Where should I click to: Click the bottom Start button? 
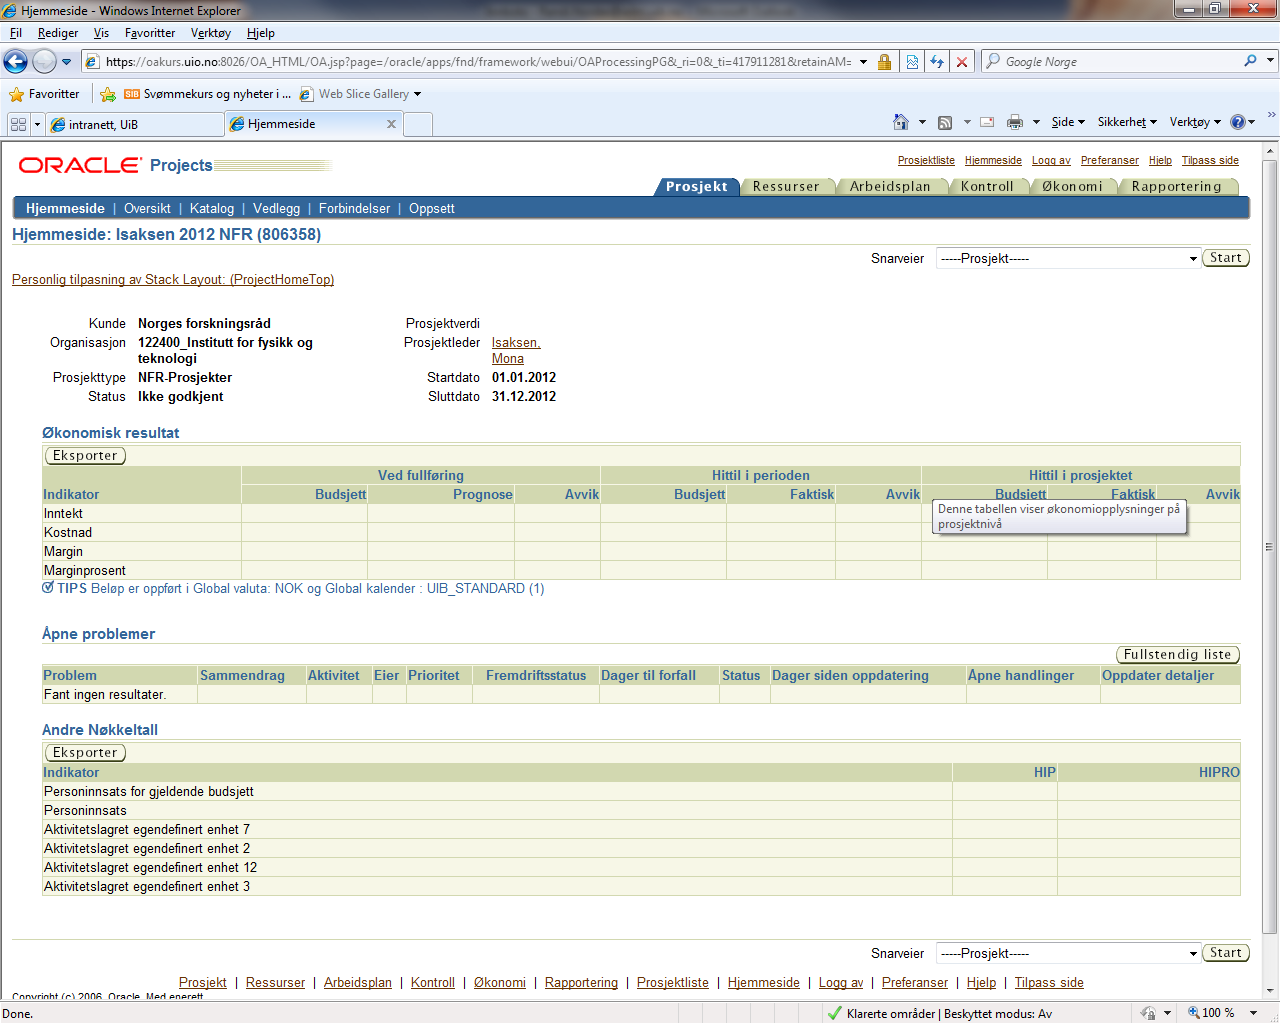pos(1226,953)
